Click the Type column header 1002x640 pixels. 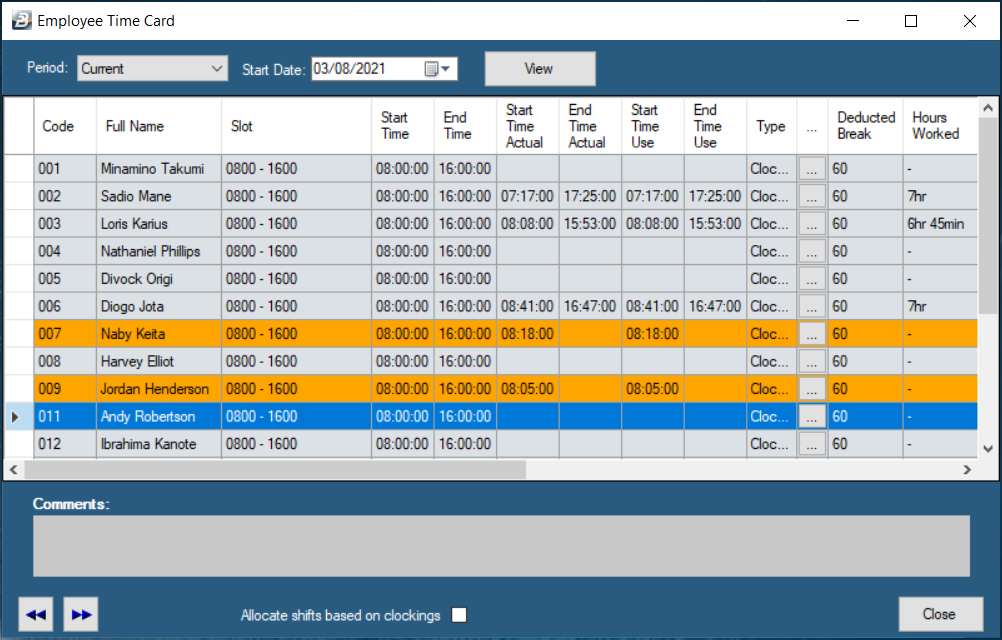coord(771,126)
